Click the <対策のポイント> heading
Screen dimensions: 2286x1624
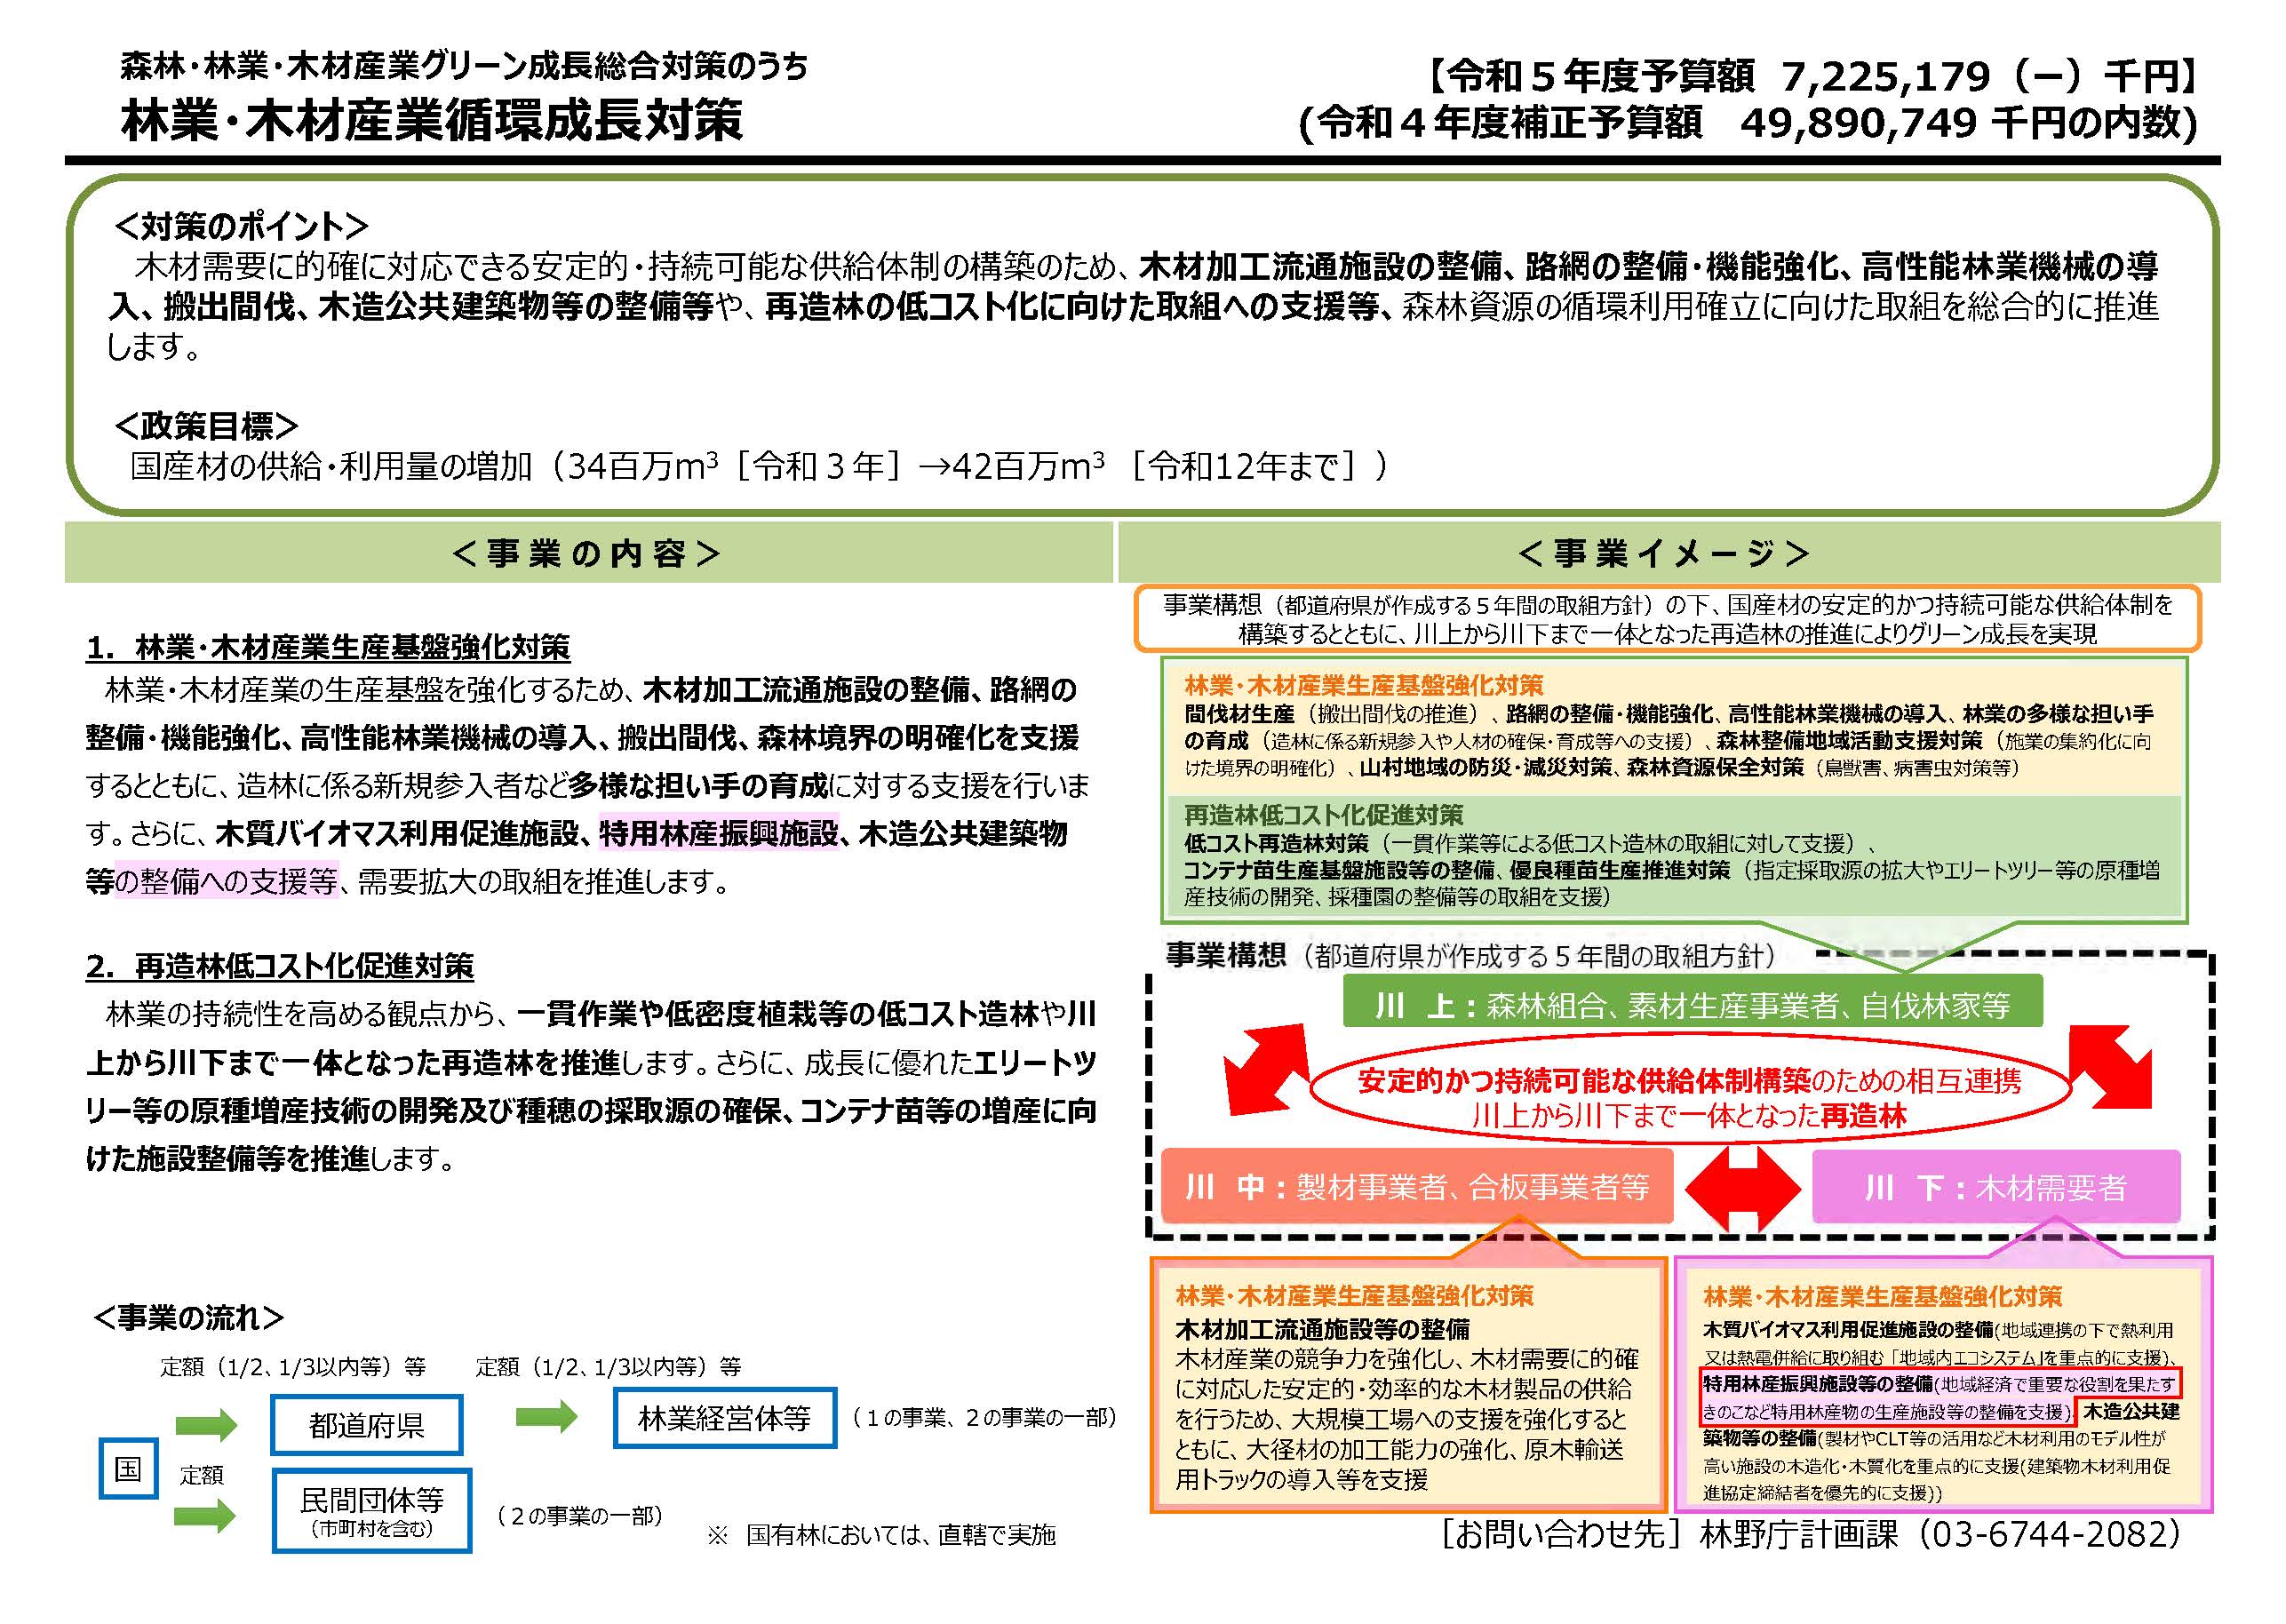pos(241,226)
